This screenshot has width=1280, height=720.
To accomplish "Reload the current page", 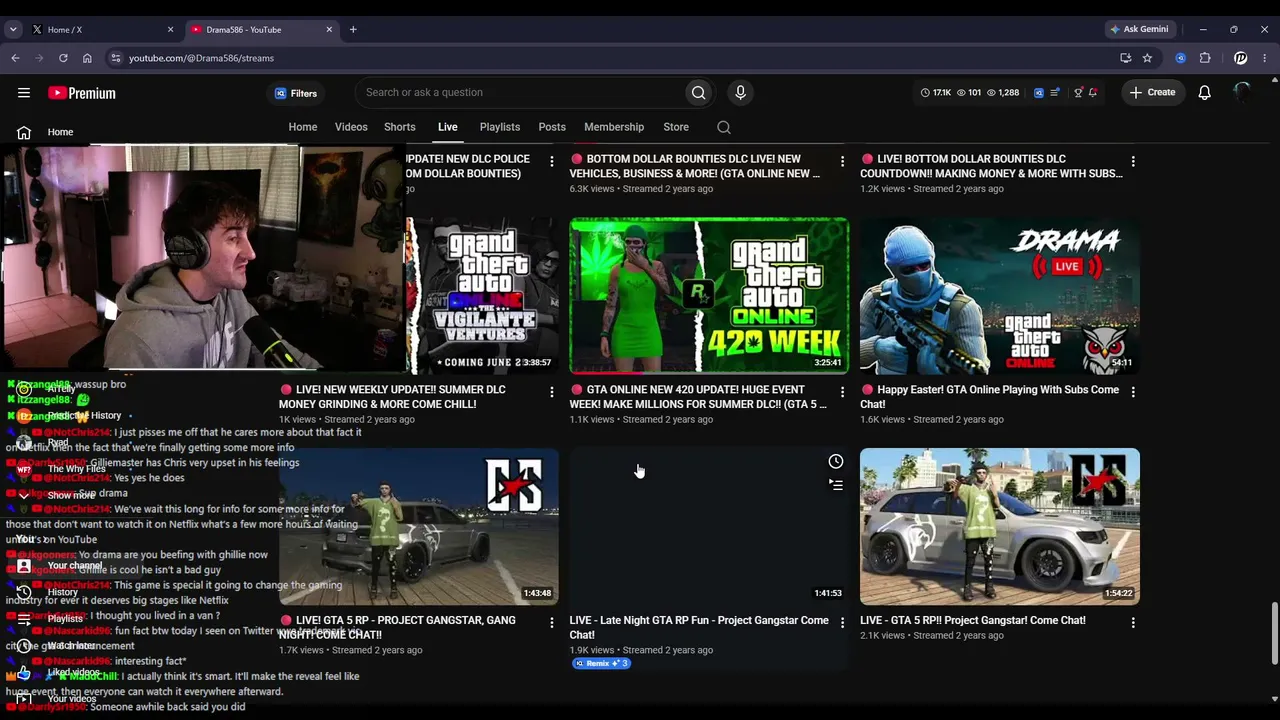I will 63,58.
